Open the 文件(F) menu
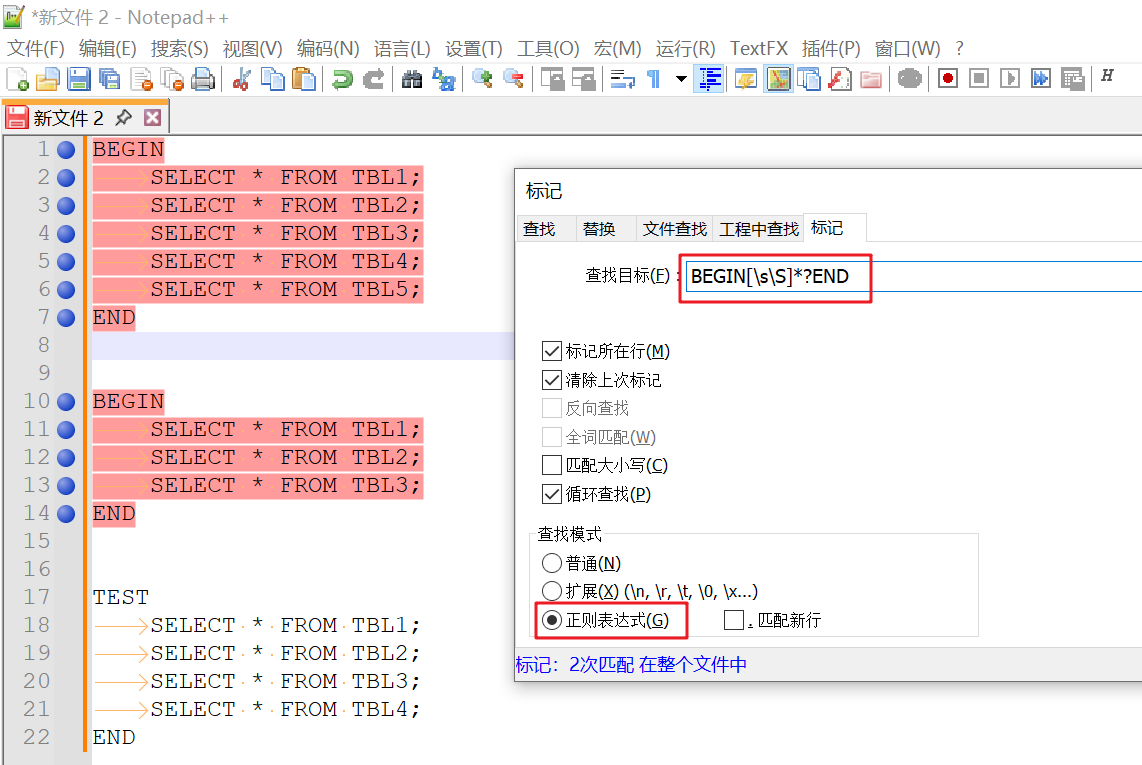1142x765 pixels. coord(36,48)
